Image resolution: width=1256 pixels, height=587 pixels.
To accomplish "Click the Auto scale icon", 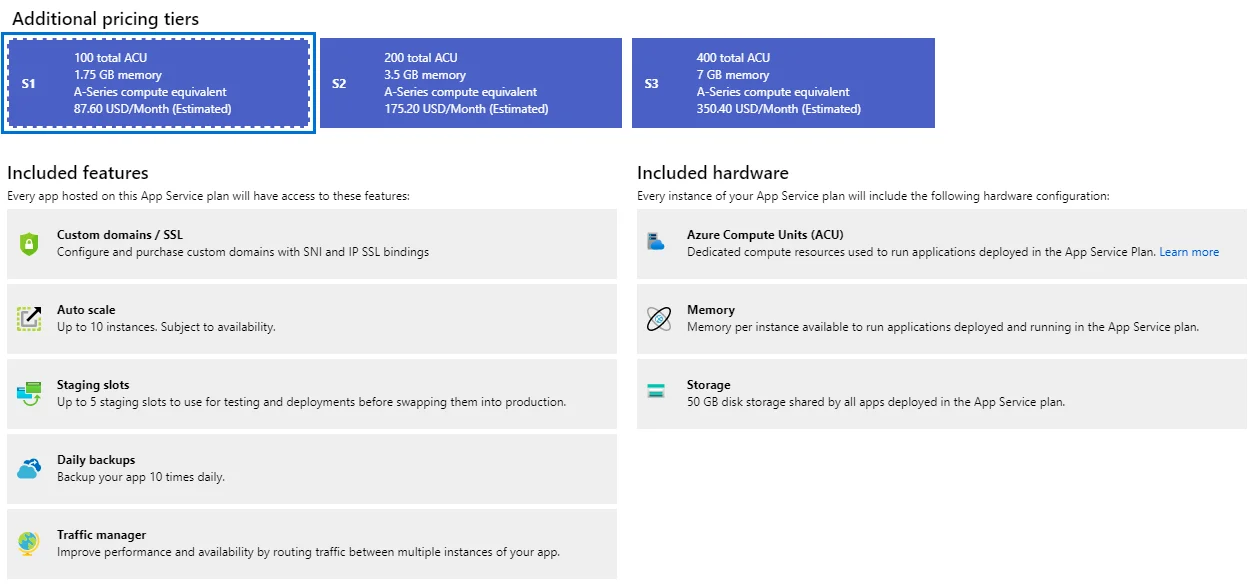I will pos(29,318).
